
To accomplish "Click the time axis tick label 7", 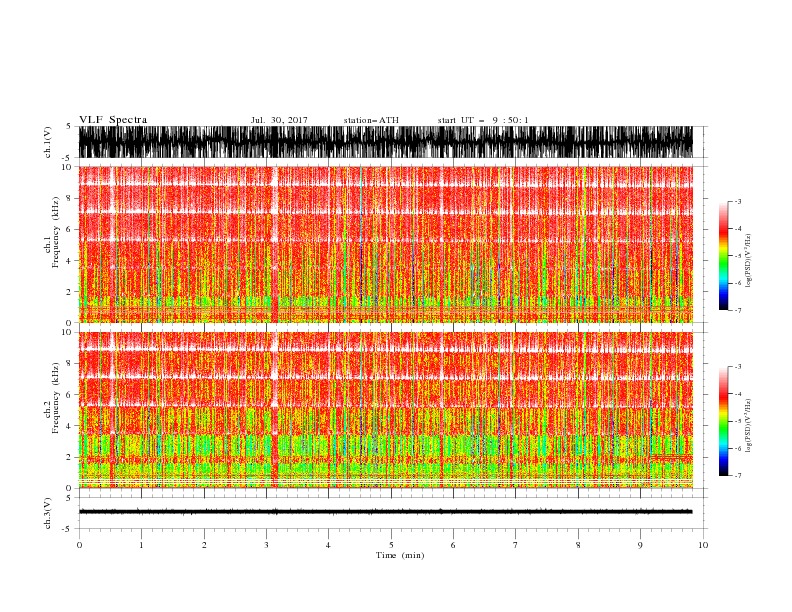I will click(x=516, y=545).
